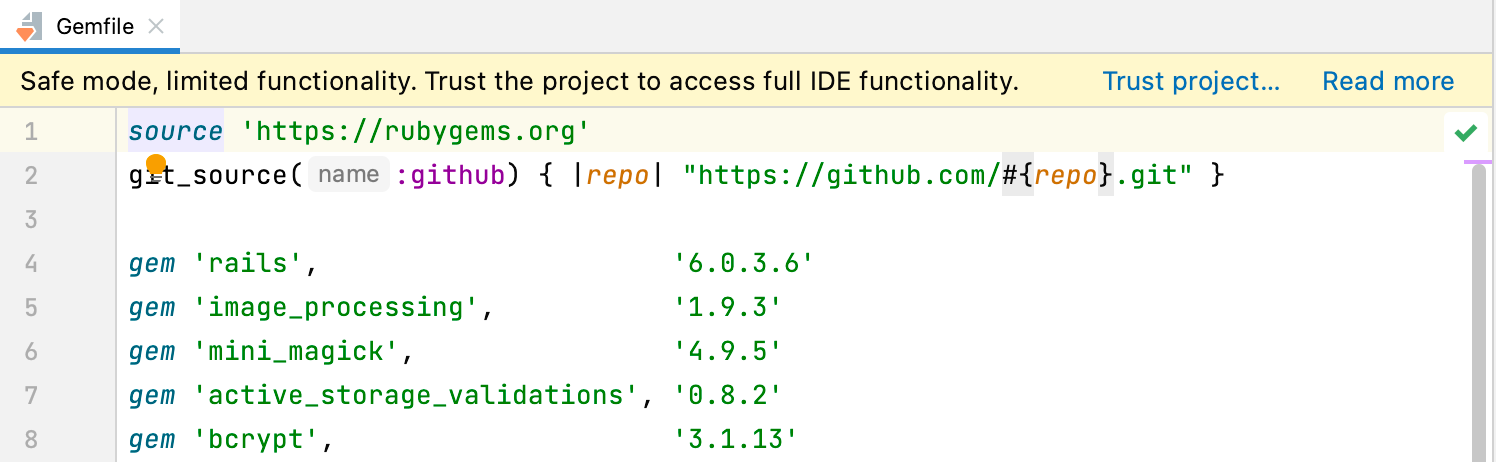This screenshot has width=1496, height=462.
Task: Click line number 8 in the gutter
Action: coord(30,439)
